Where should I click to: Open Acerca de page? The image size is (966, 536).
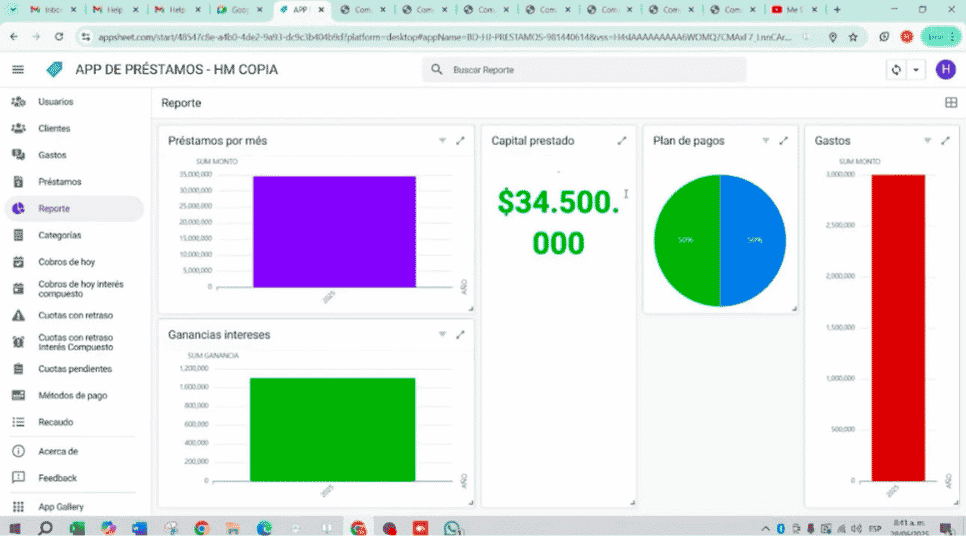click(x=74, y=451)
